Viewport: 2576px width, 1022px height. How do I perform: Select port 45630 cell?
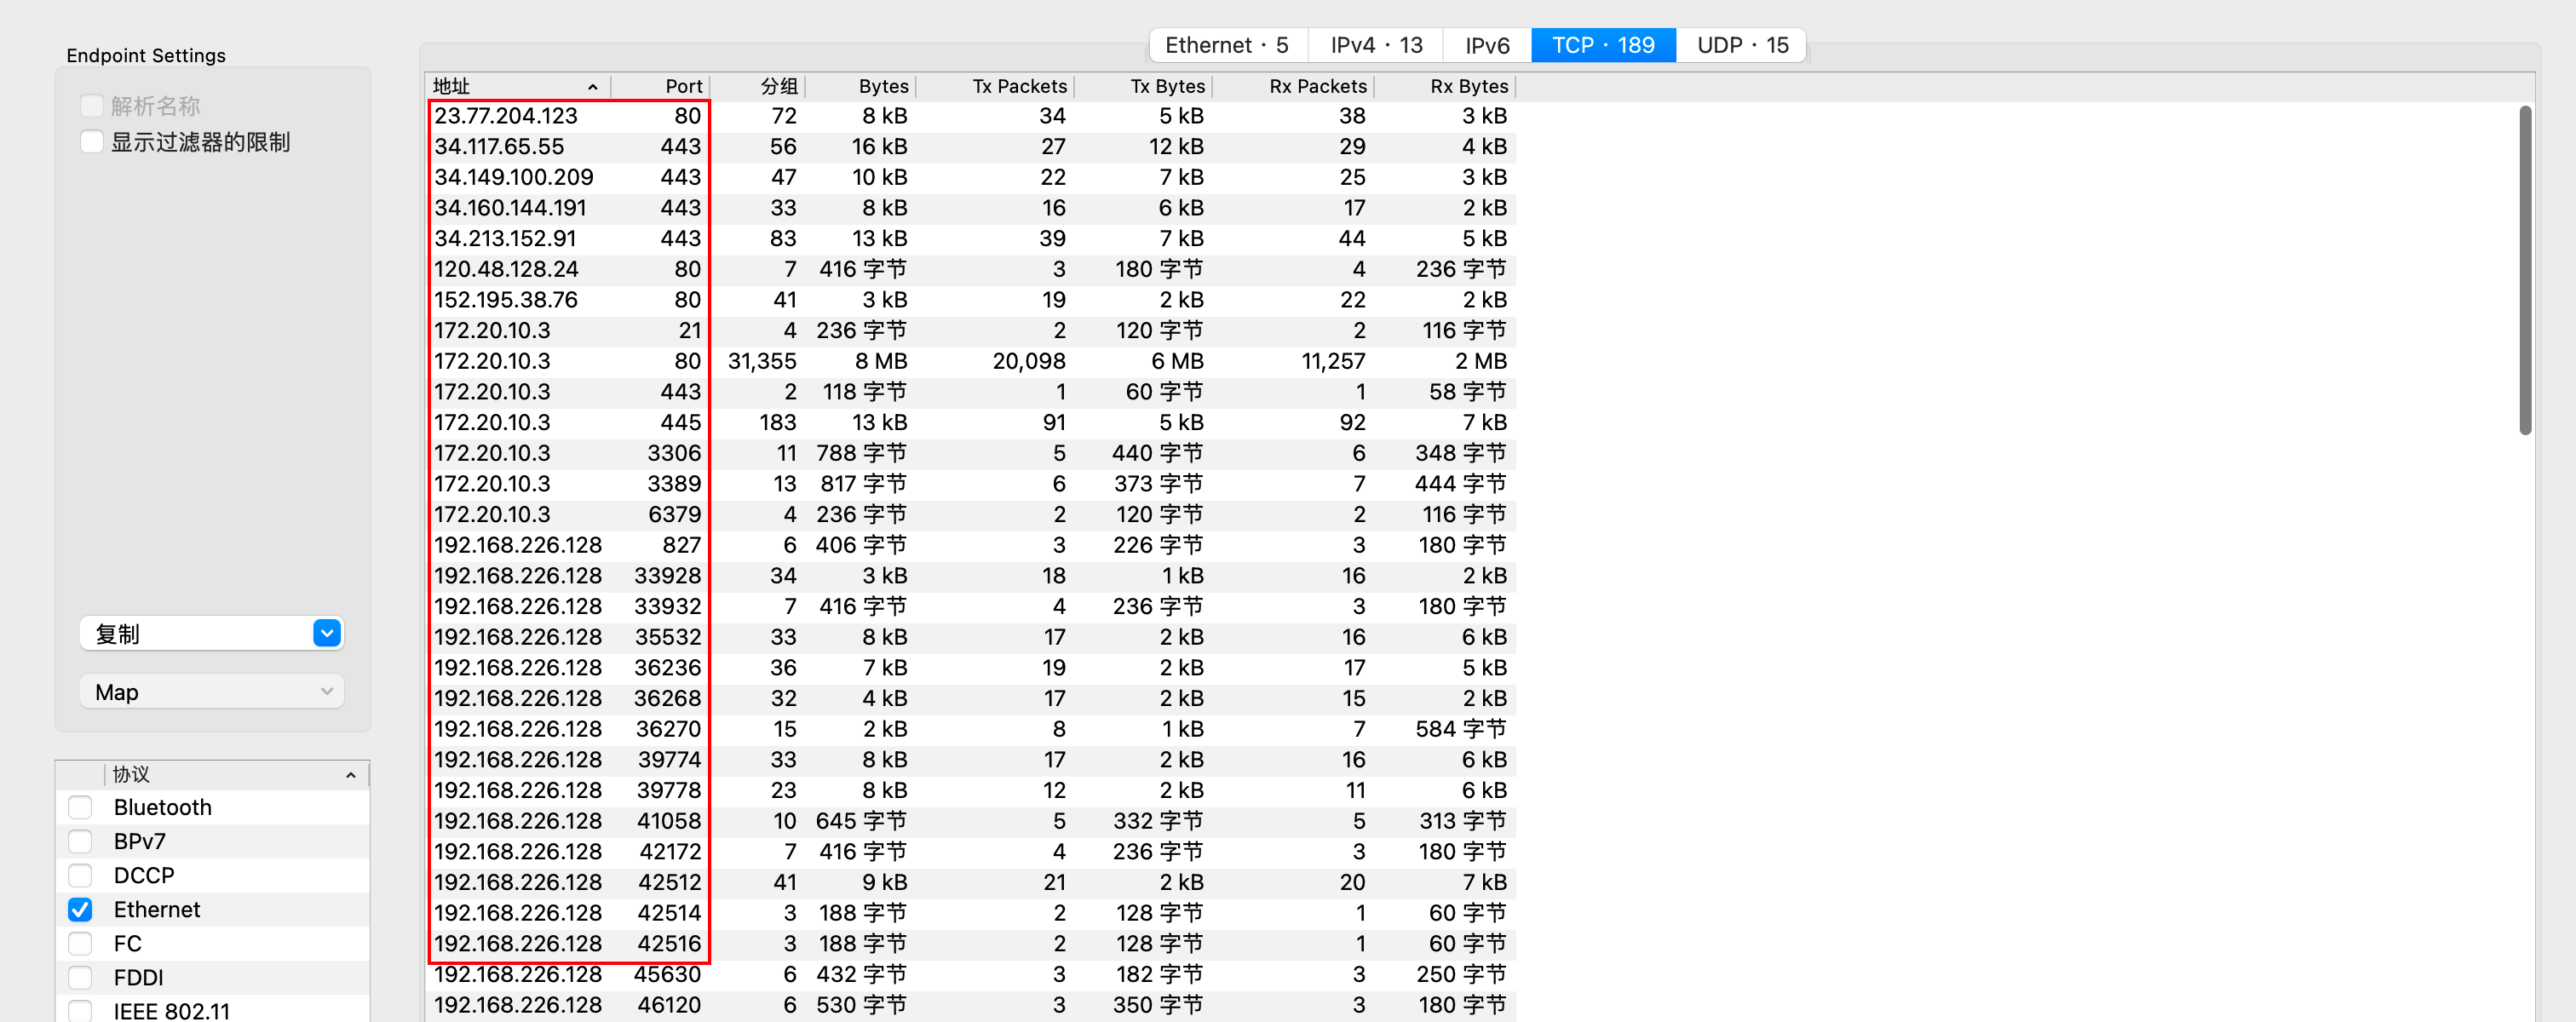coord(668,974)
